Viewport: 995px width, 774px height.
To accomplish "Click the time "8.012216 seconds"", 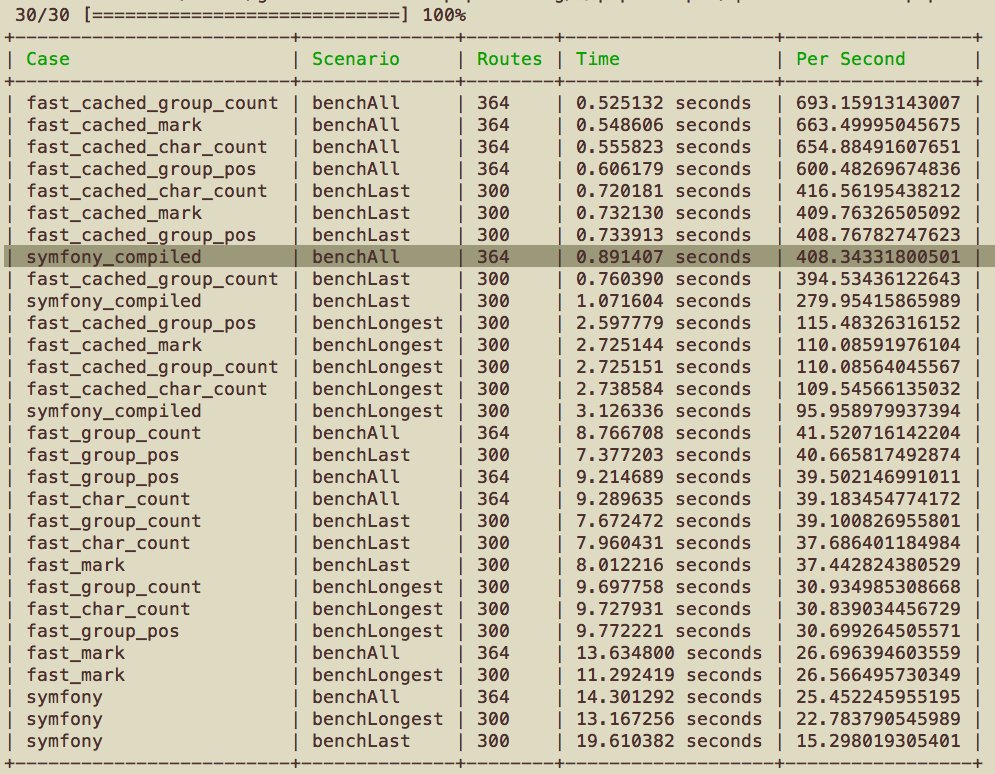I will (663, 565).
